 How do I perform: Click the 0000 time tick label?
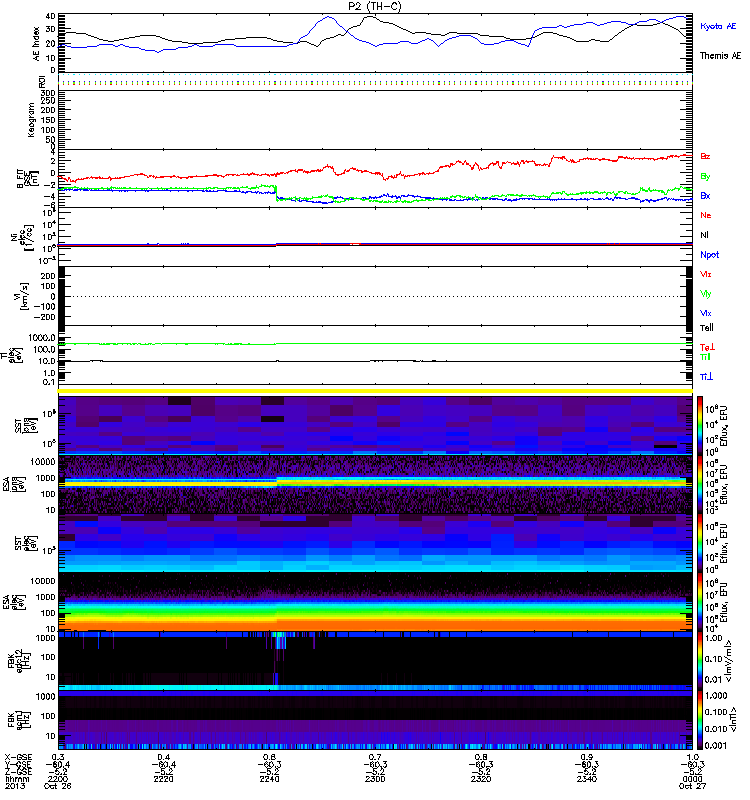tap(692, 779)
